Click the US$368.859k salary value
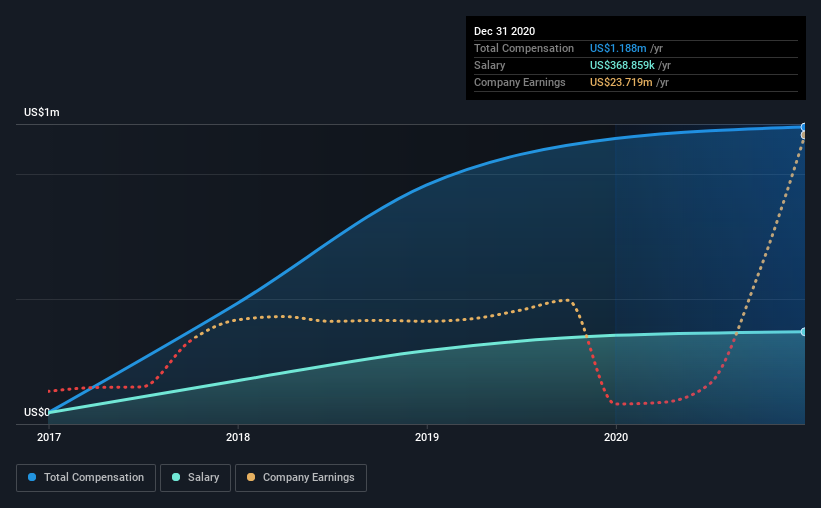This screenshot has width=821, height=508. pos(622,65)
